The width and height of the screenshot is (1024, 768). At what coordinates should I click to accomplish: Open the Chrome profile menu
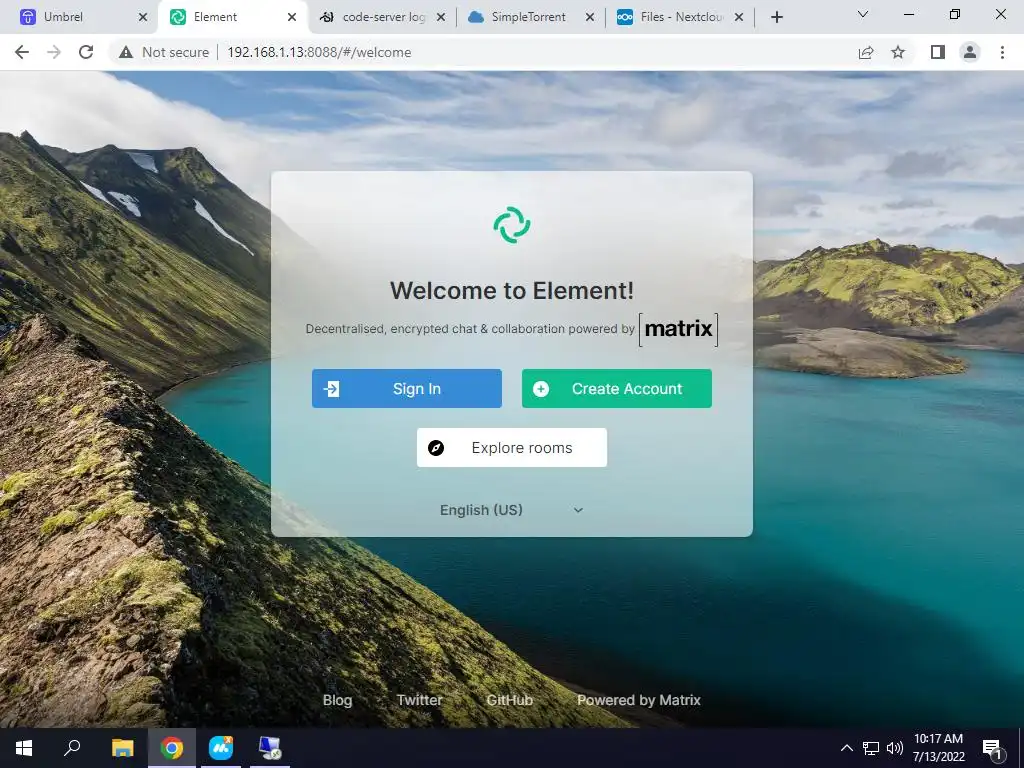970,52
